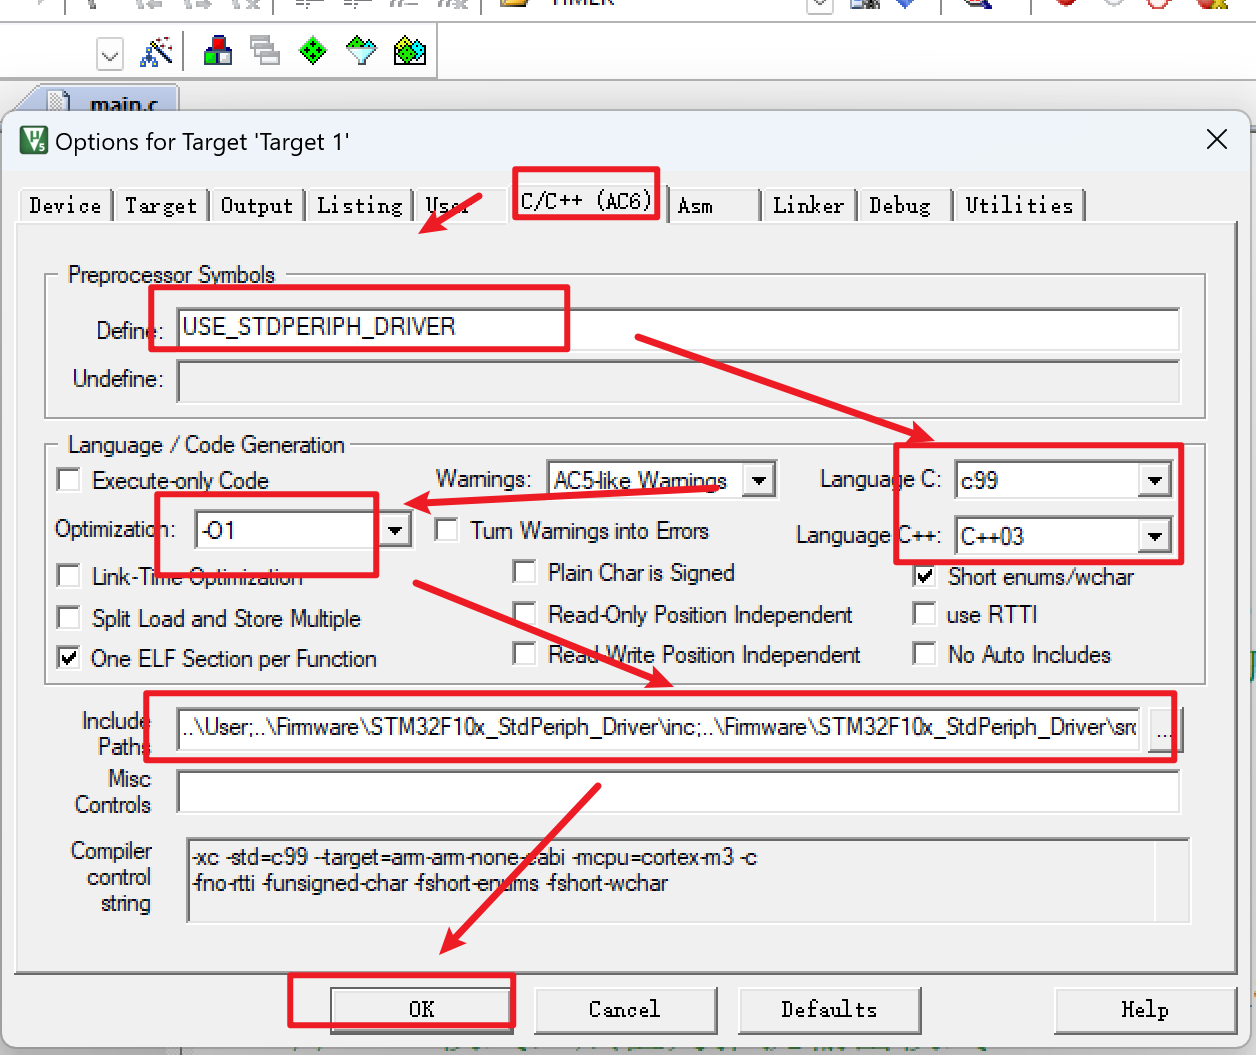Viewport: 1256px width, 1055px height.
Task: Click the Help button
Action: (x=1145, y=1009)
